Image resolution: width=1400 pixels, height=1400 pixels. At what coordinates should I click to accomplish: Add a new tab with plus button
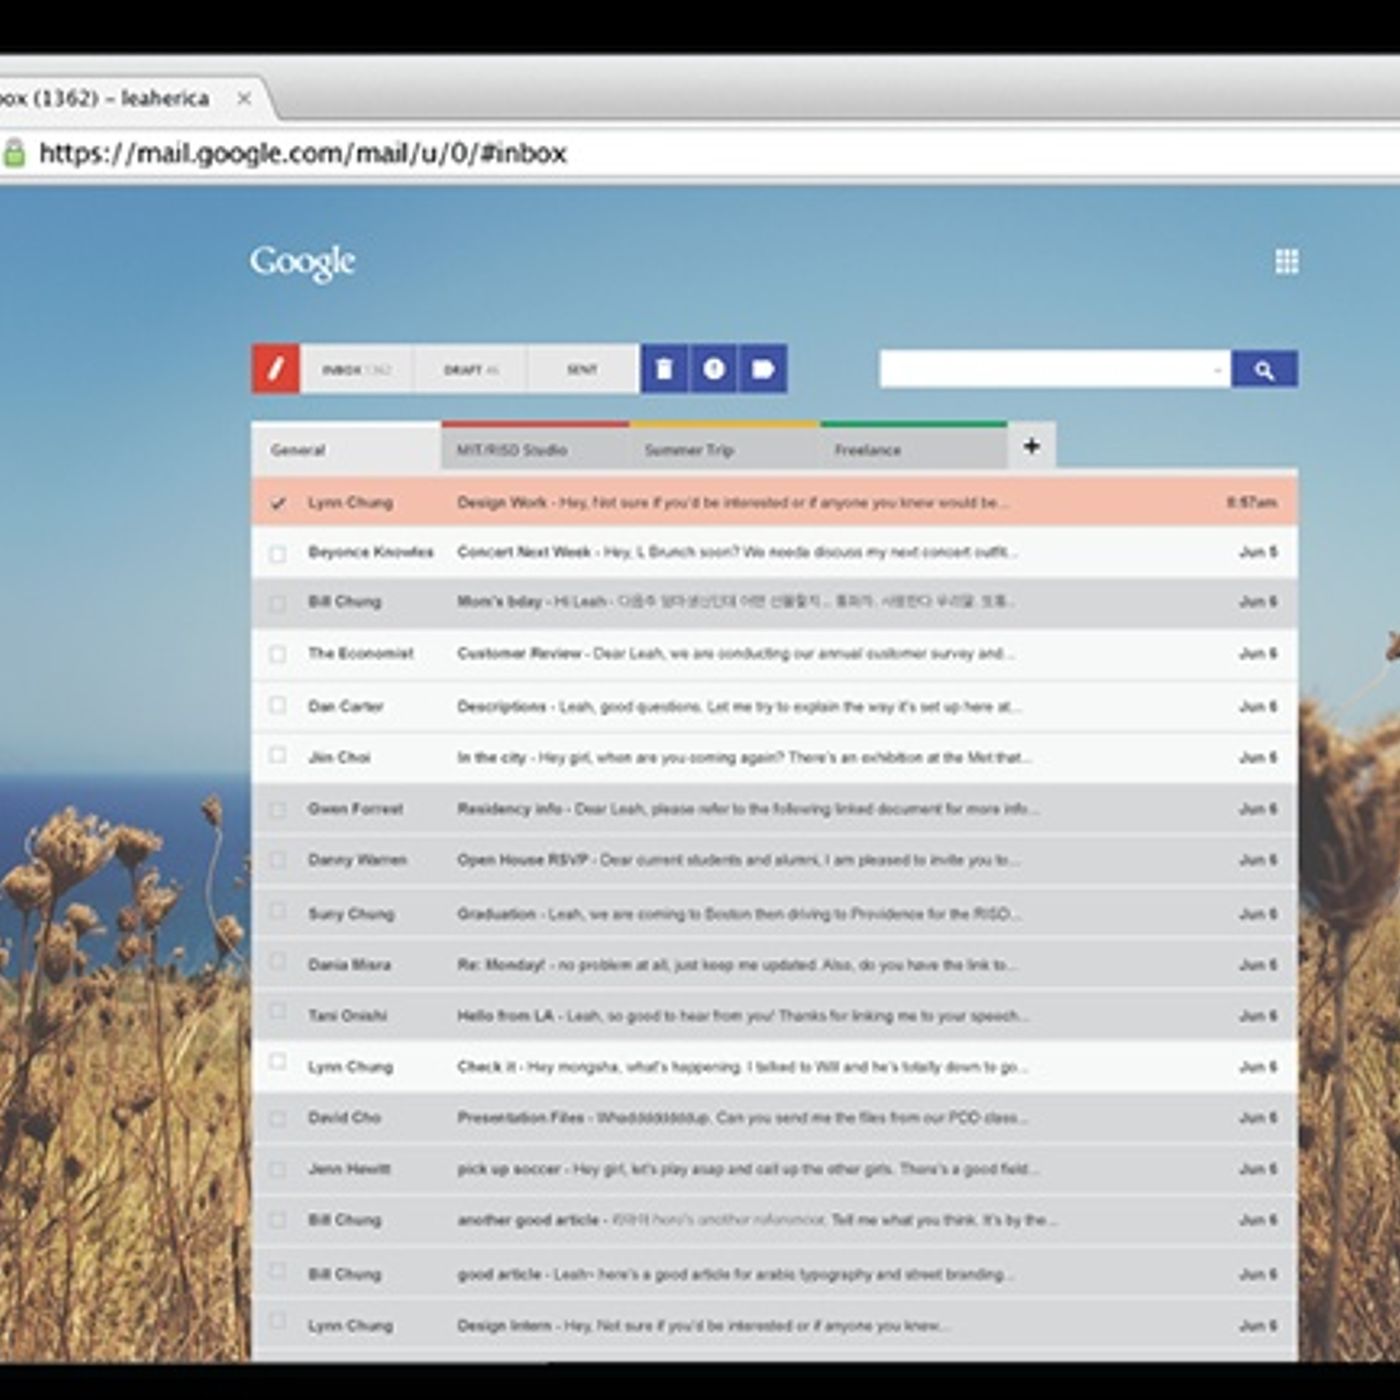pos(1032,446)
